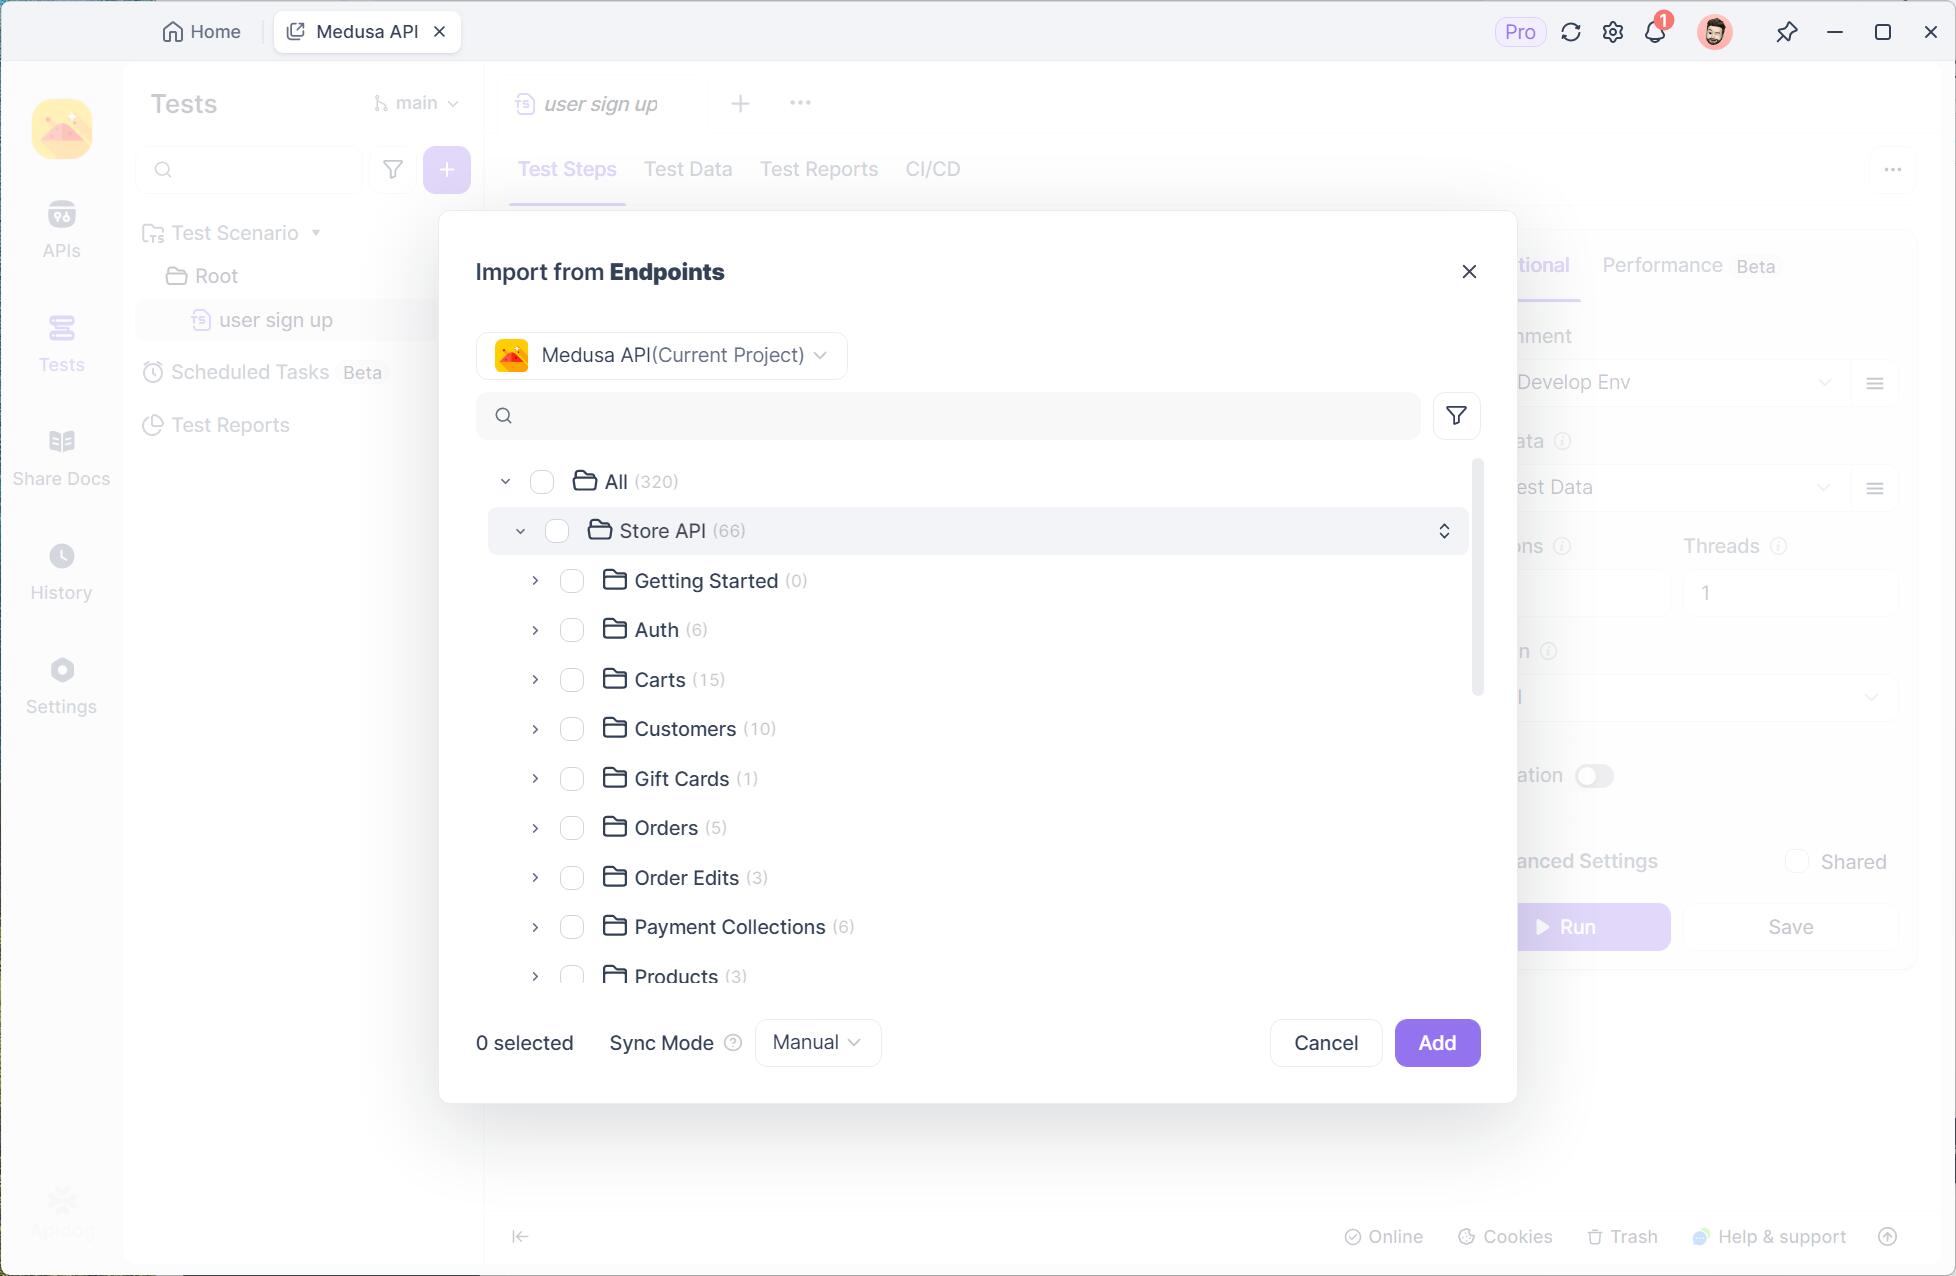Click the Medusa project logo icon

click(62, 129)
